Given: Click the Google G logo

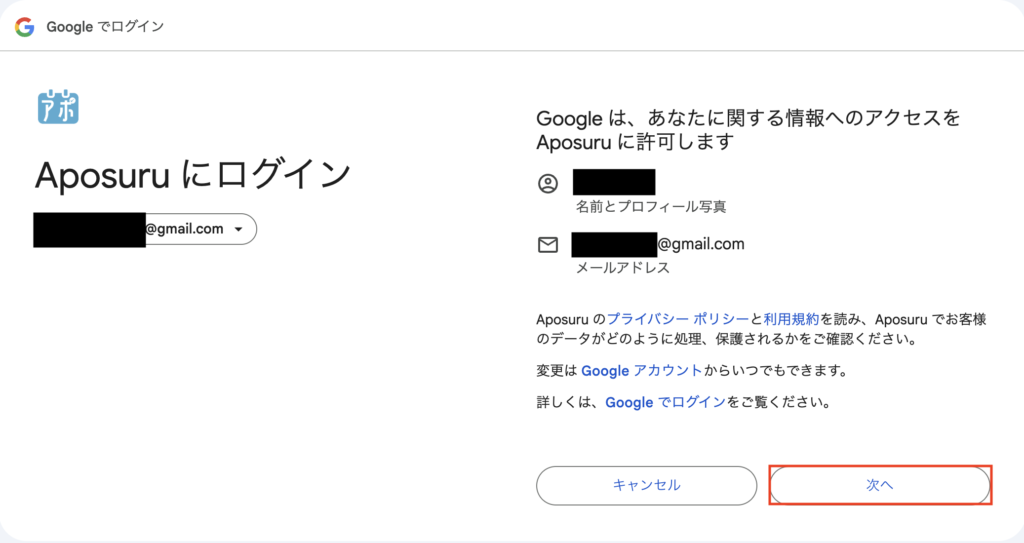Looking at the screenshot, I should point(25,27).
